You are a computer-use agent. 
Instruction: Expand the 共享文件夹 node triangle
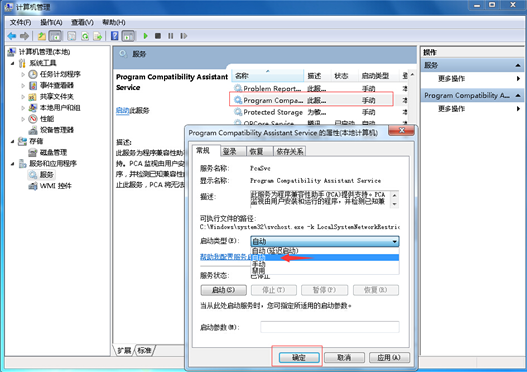click(x=23, y=97)
